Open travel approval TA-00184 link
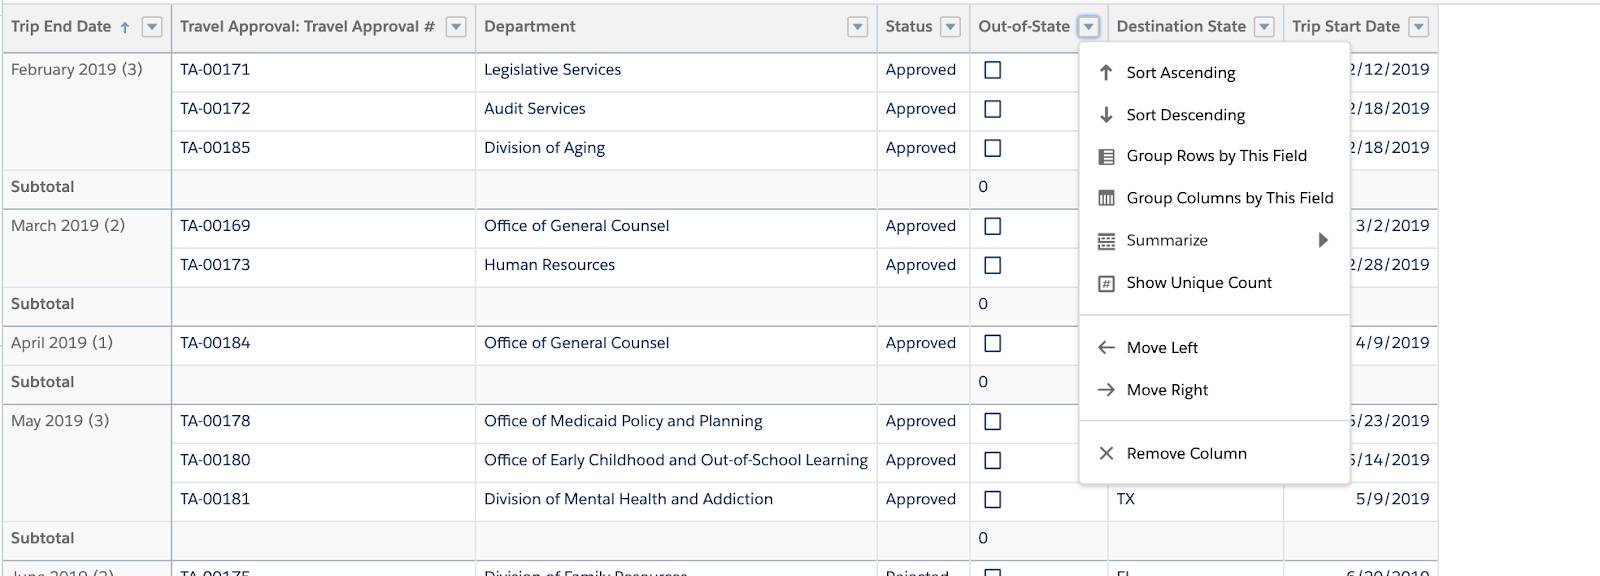 pos(215,343)
